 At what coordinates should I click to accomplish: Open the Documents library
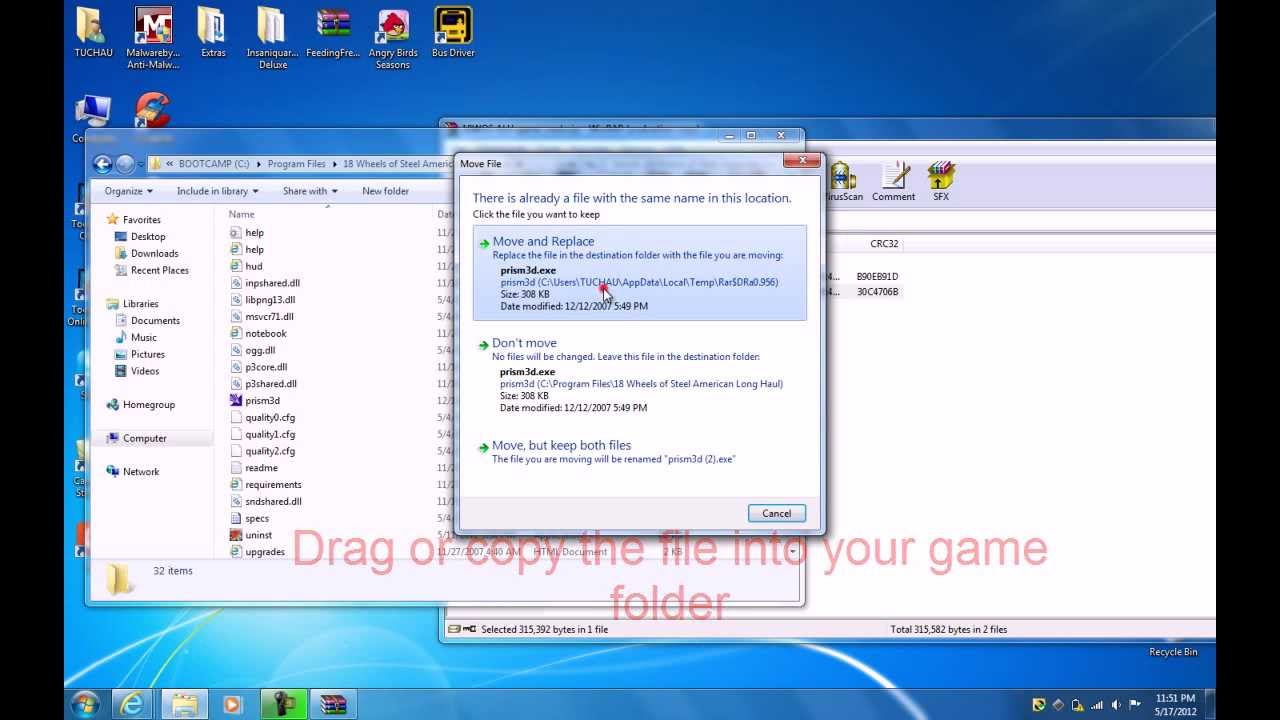click(155, 321)
